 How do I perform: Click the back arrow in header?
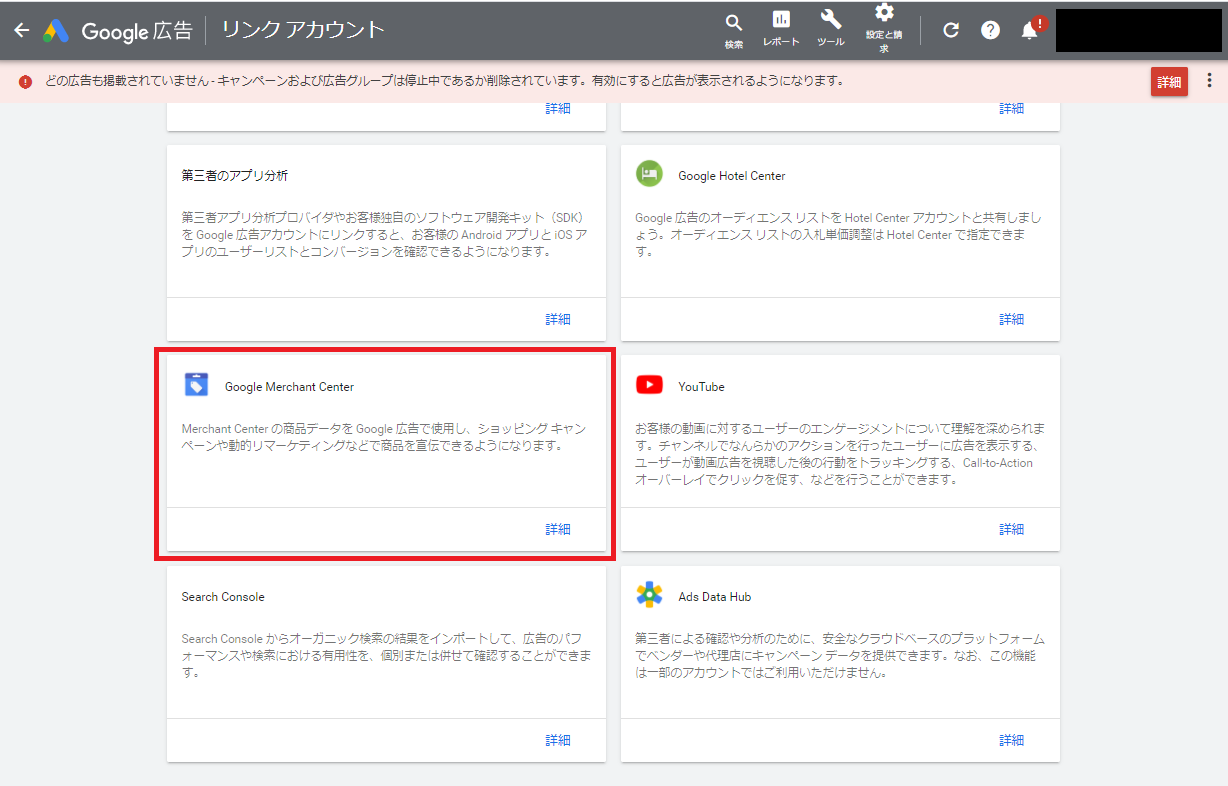pyautogui.click(x=22, y=30)
